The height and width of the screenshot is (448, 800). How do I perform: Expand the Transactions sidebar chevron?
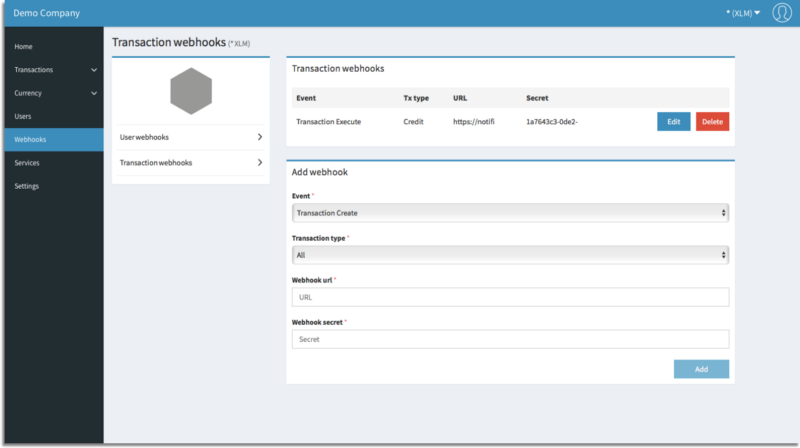point(94,70)
